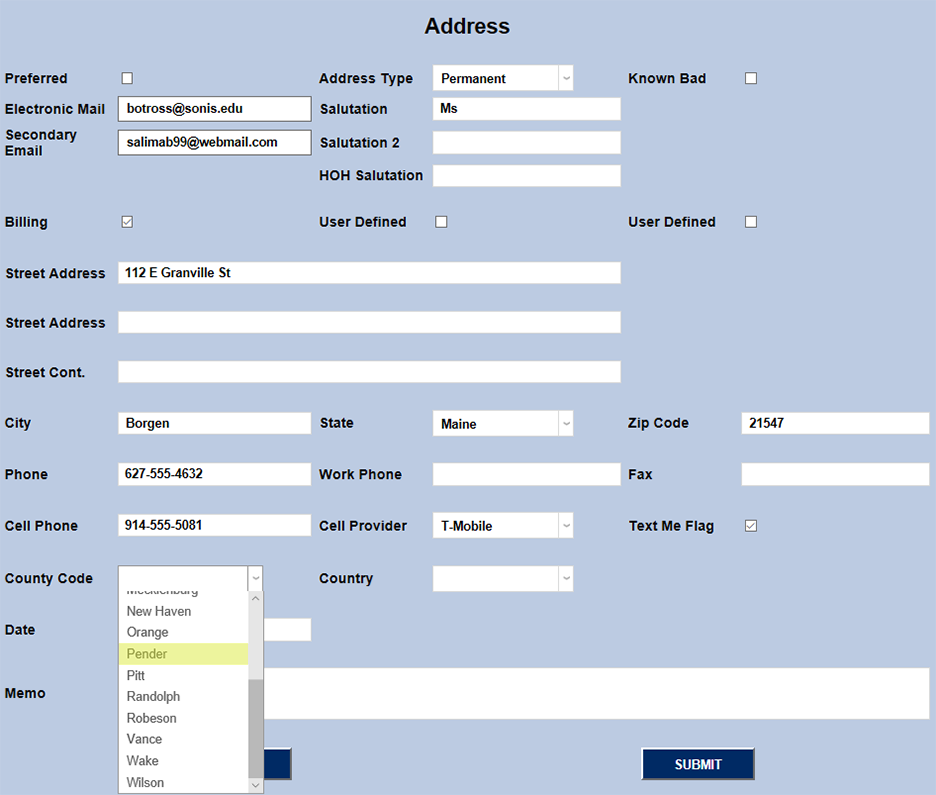Click the Zip Code field showing 21547
936x795 pixels.
(834, 423)
